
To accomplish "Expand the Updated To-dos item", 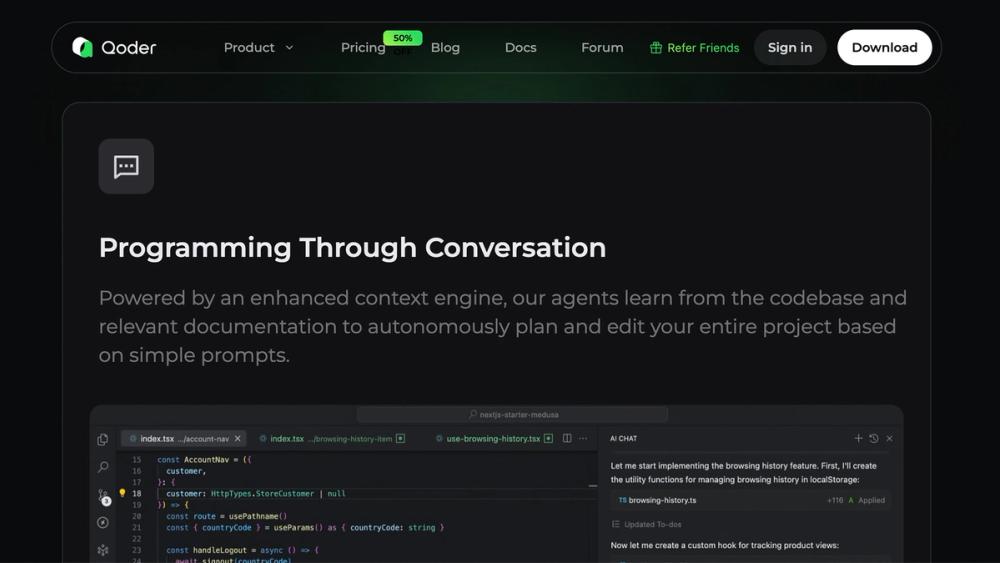I will (646, 524).
